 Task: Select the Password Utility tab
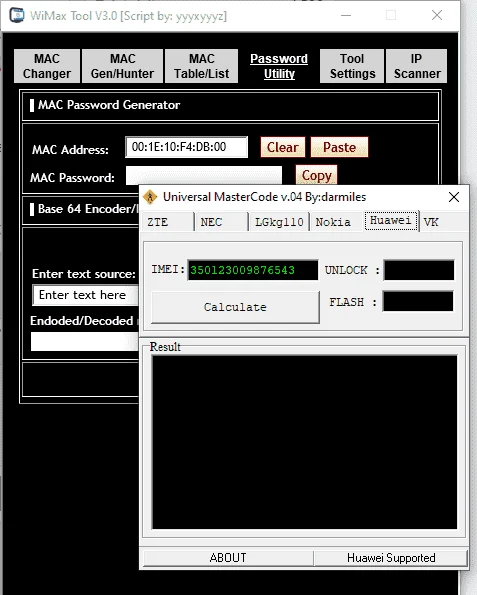tap(279, 66)
